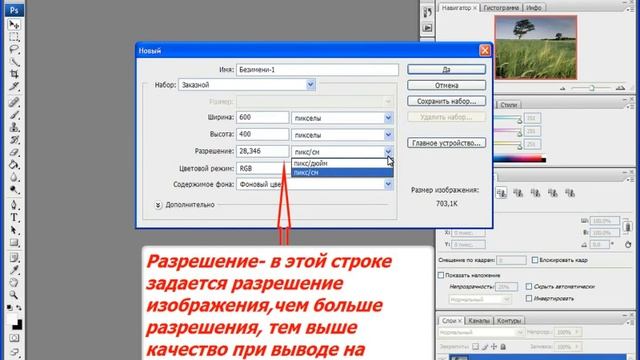
Task: Switch to the Контуры tab
Action: pos(509,321)
